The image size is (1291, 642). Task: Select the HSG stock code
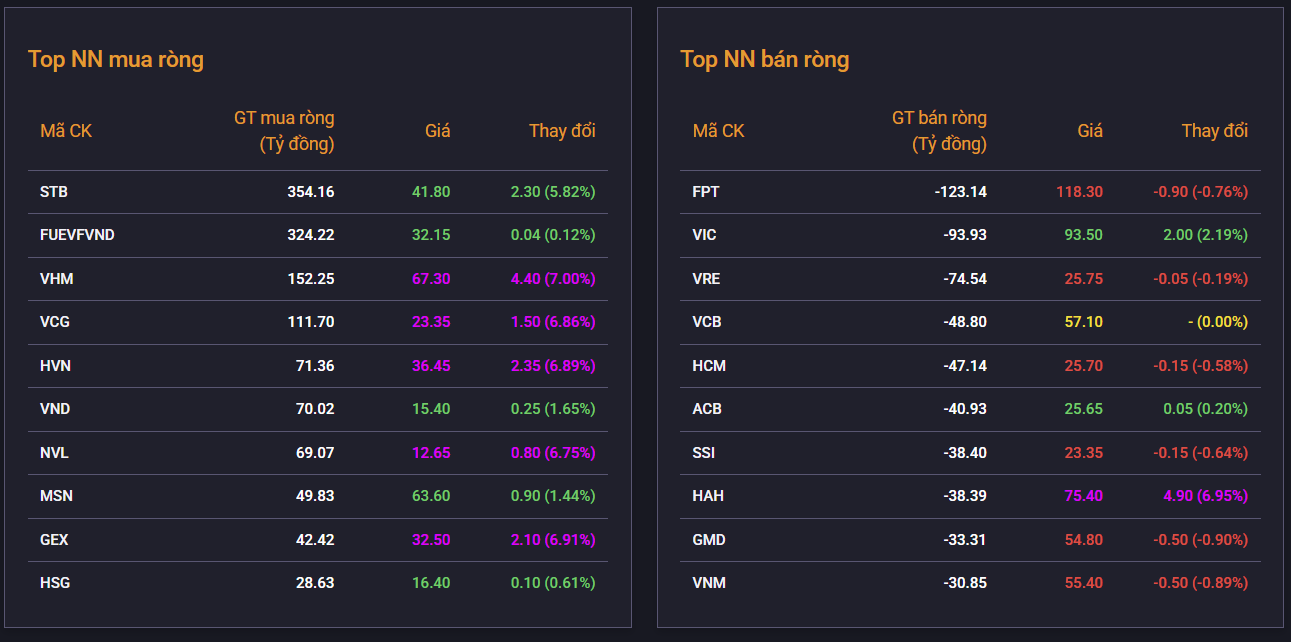55,583
